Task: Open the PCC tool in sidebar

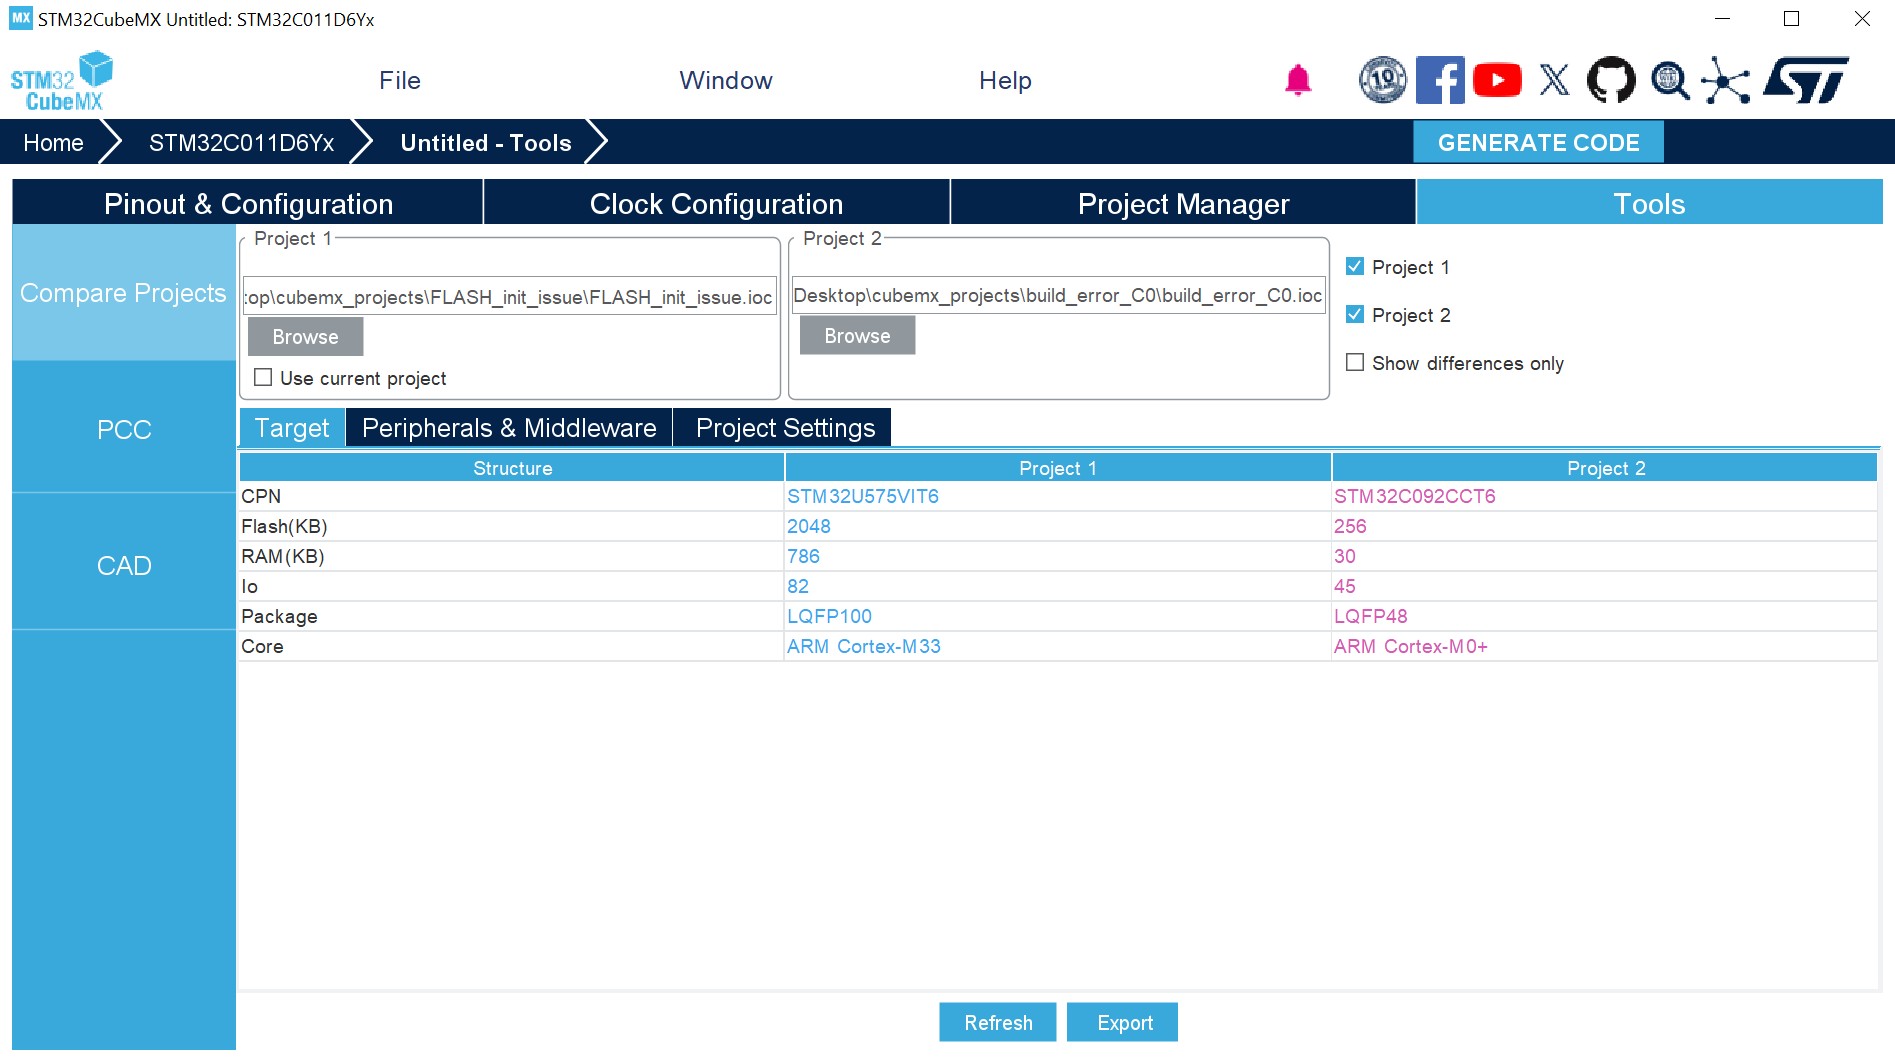Action: (124, 429)
